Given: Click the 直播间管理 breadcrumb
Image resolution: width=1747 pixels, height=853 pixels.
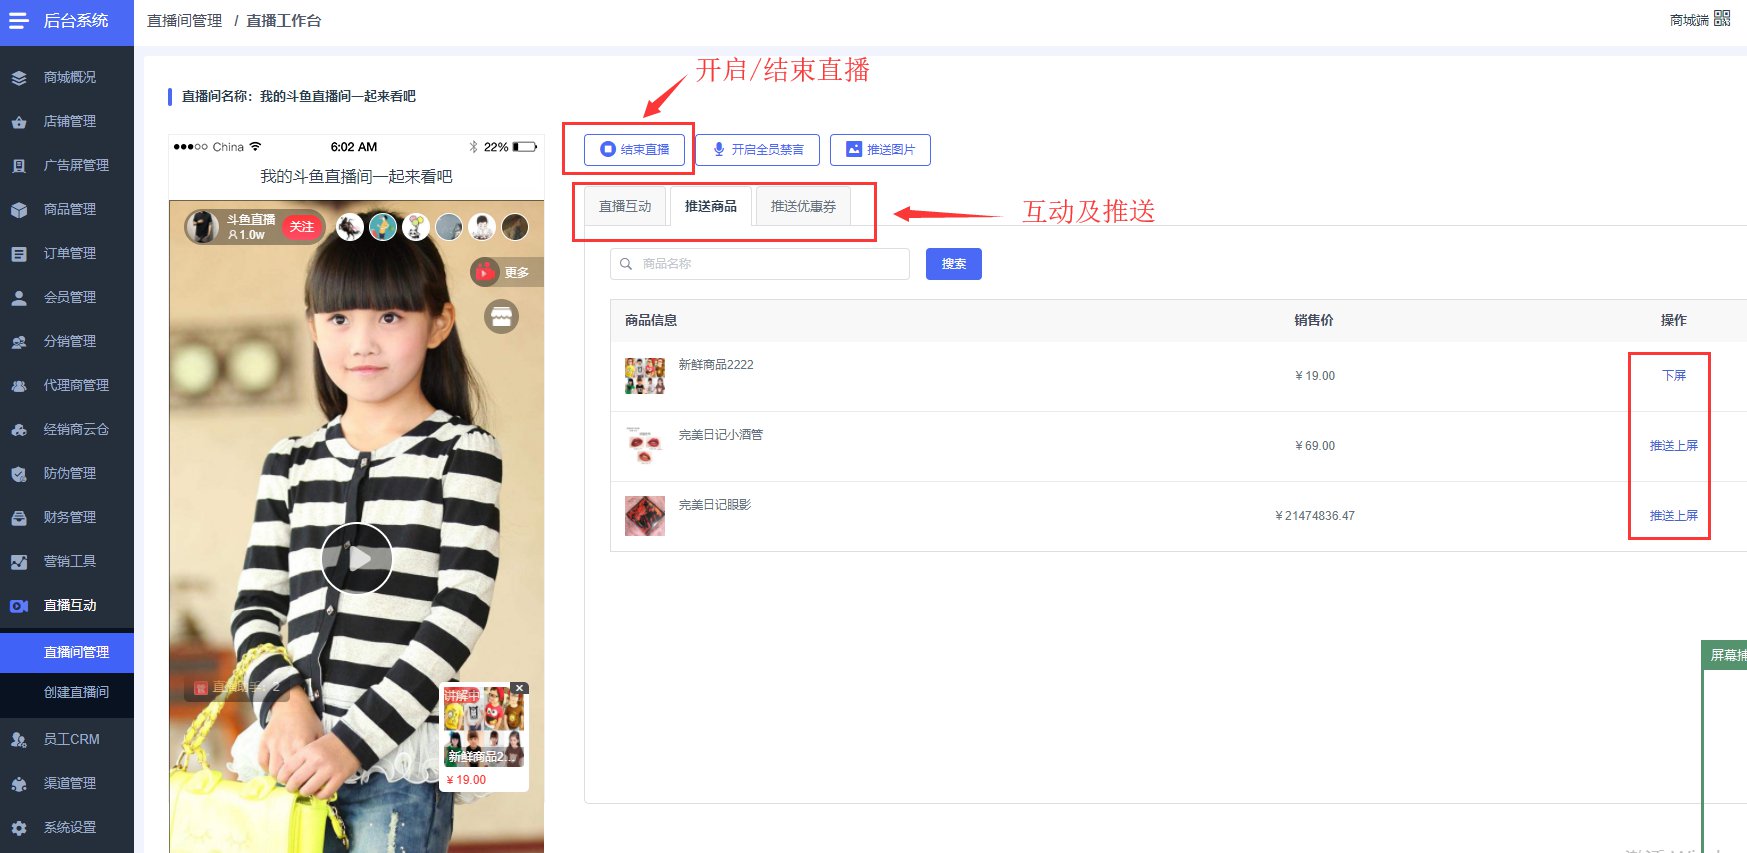Looking at the screenshot, I should pos(184,20).
